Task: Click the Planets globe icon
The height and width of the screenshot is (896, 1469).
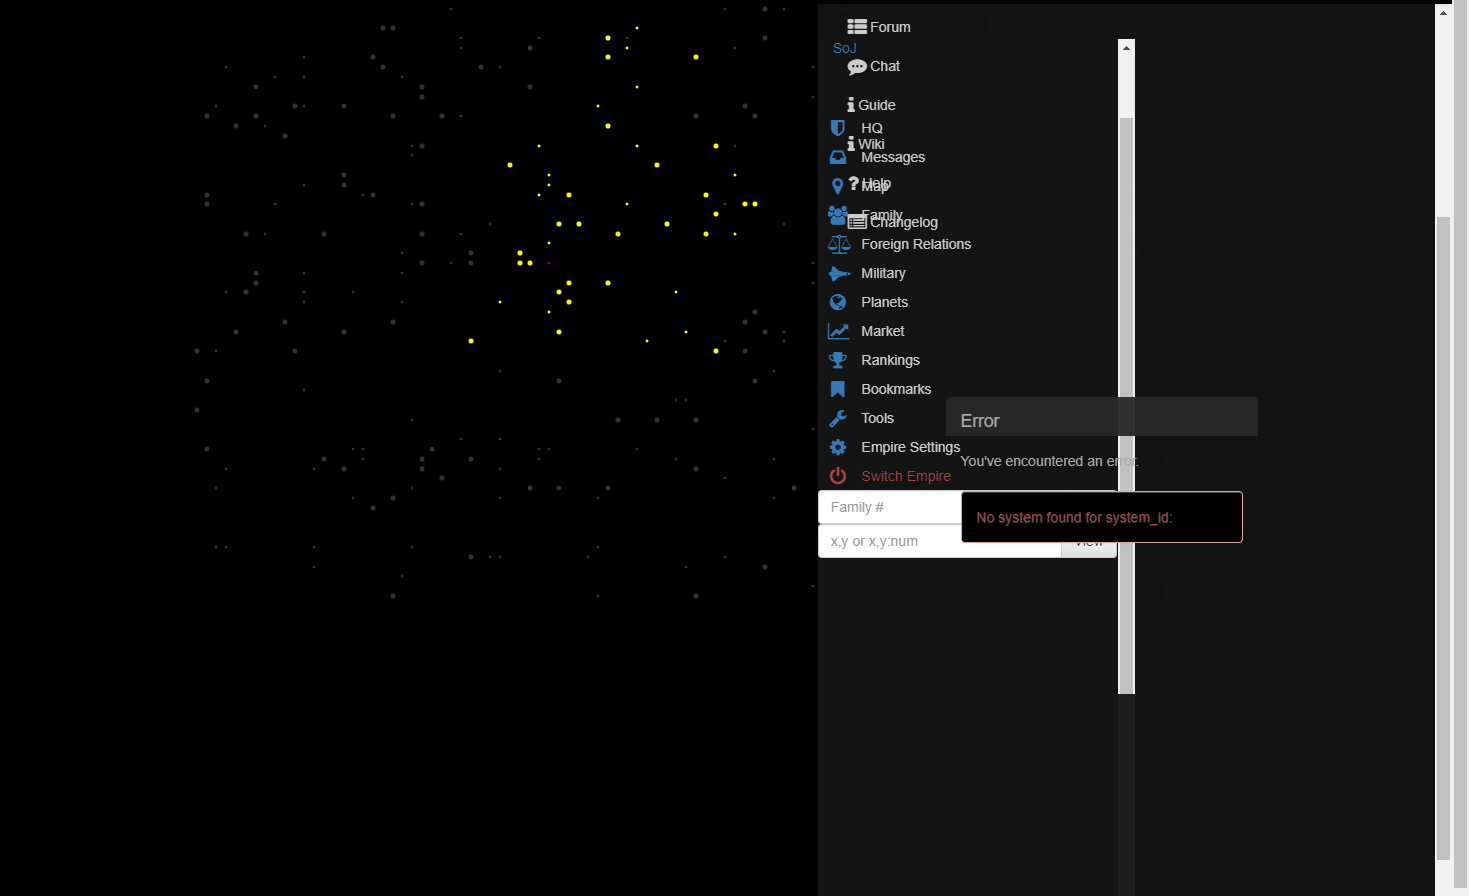Action: click(x=838, y=302)
